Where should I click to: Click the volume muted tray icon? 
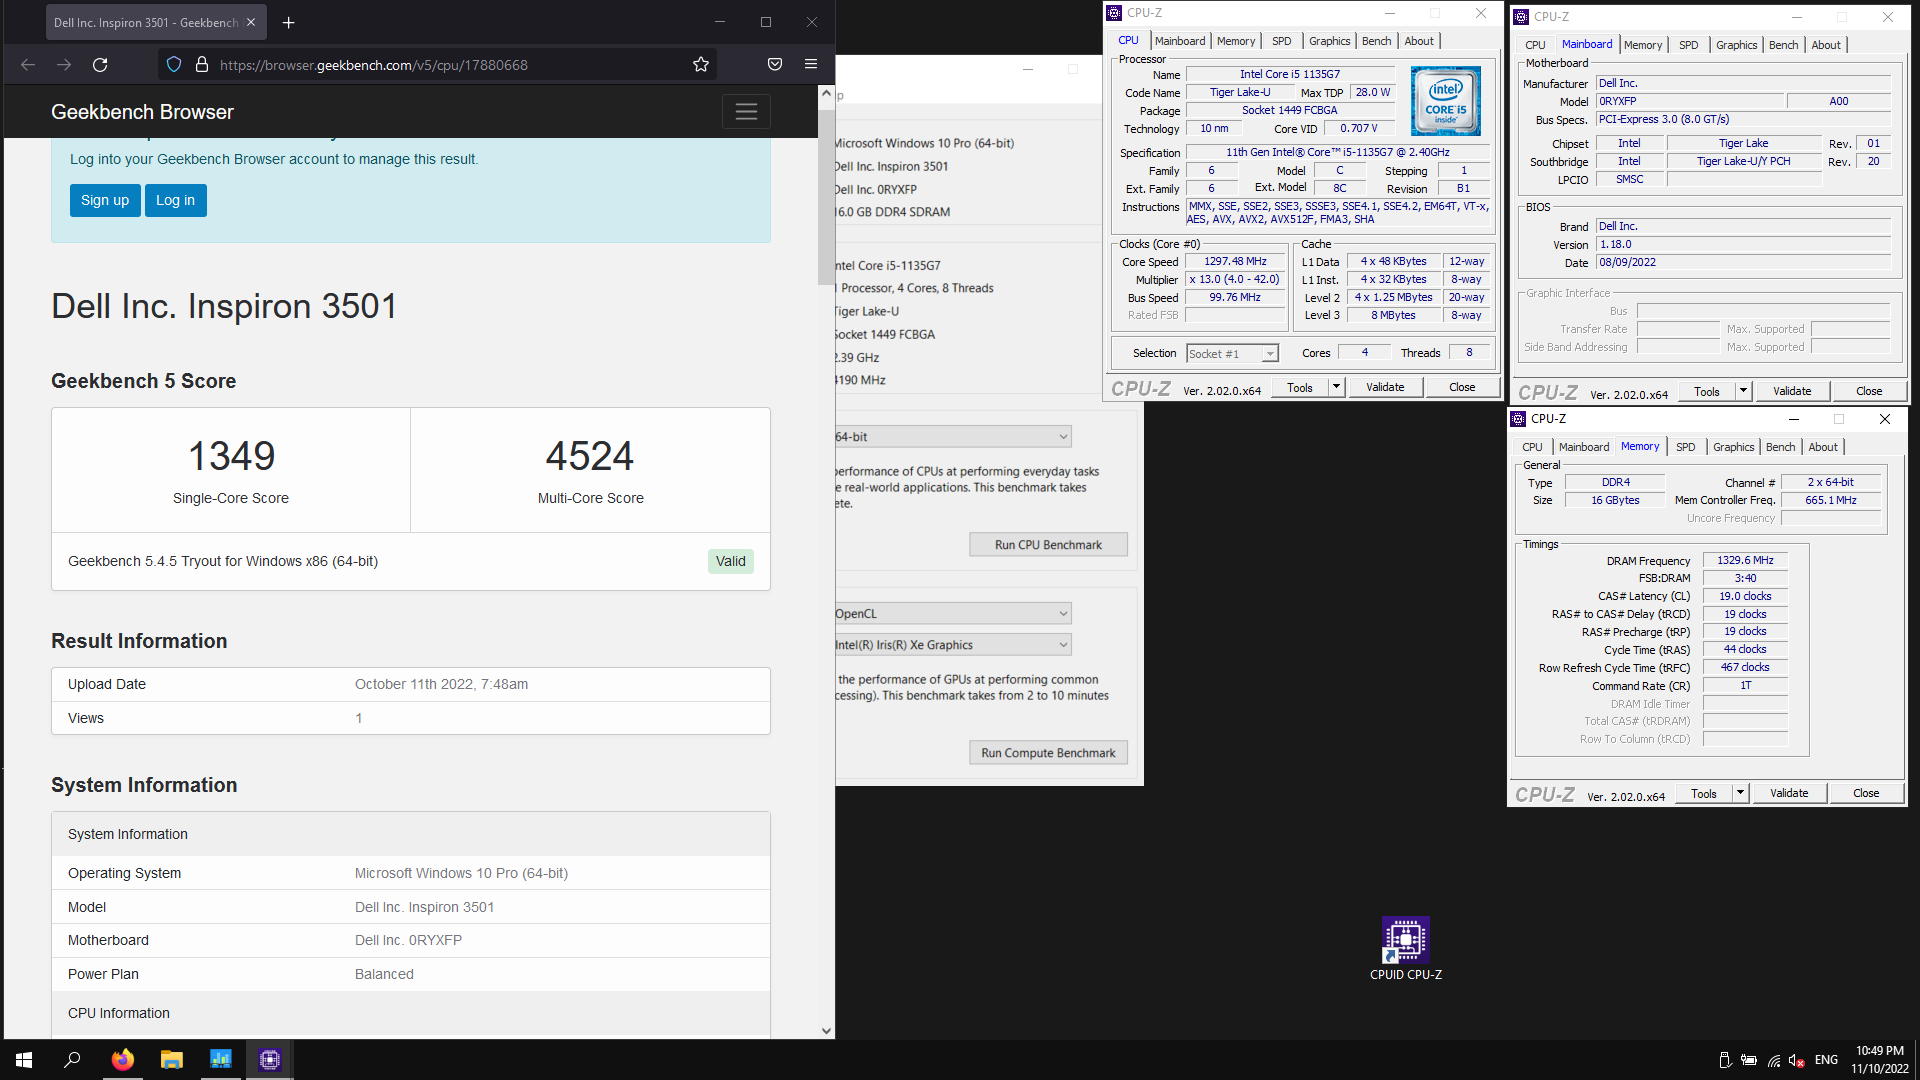(1796, 1060)
